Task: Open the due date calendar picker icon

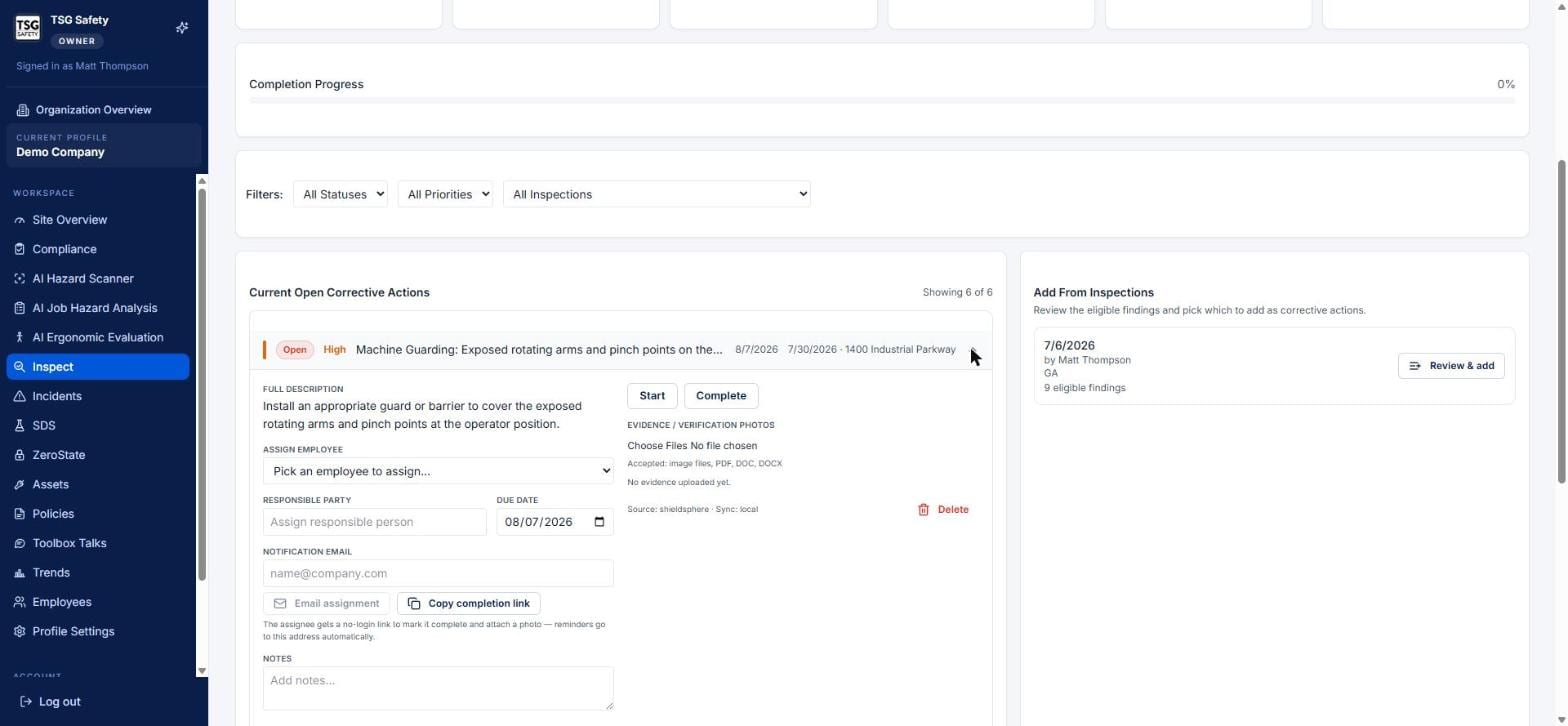Action: click(600, 522)
